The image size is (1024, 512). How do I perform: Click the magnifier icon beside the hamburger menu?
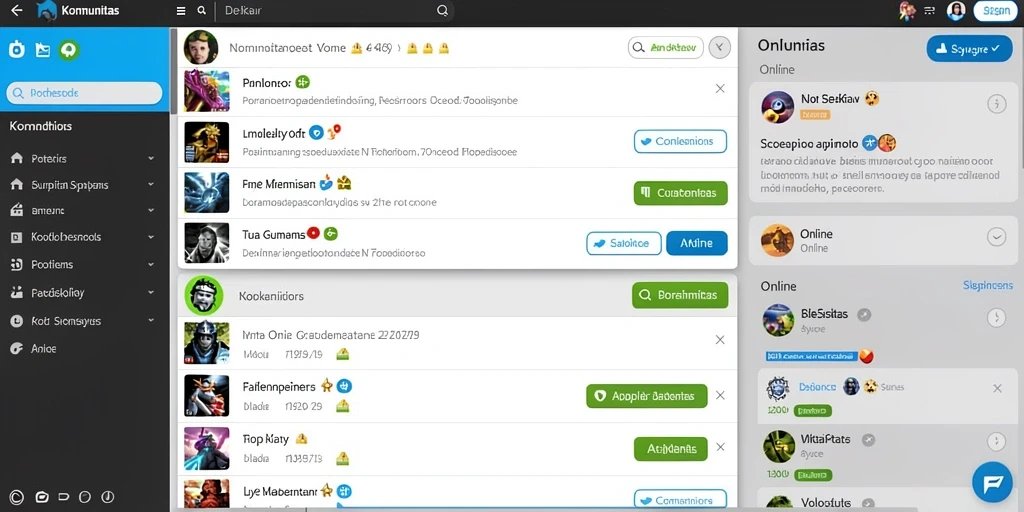202,10
